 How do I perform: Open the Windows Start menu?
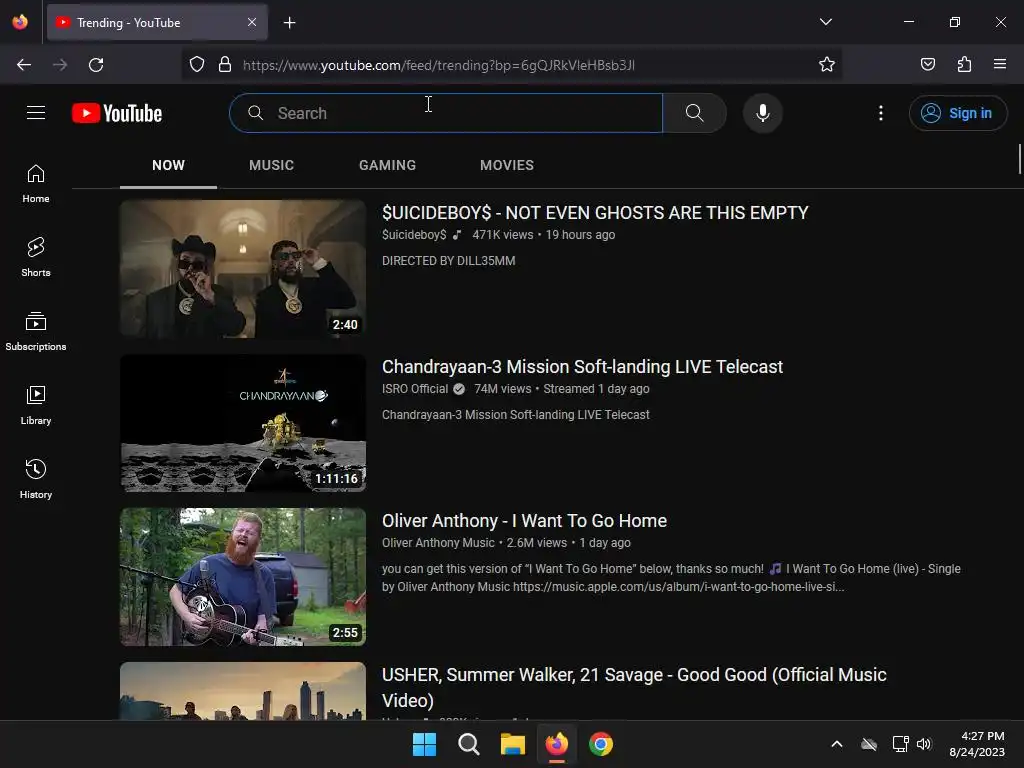[x=424, y=744]
